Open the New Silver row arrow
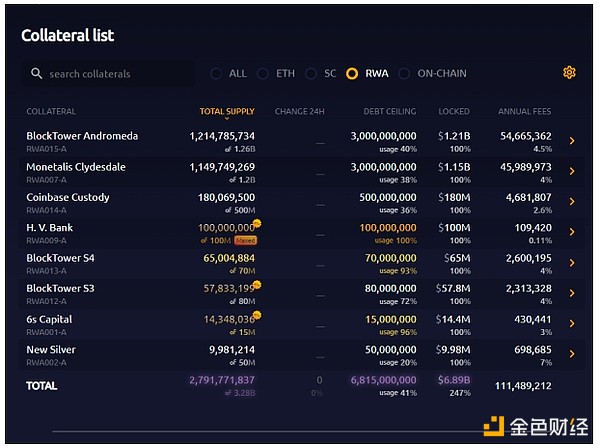This screenshot has width=600, height=448. pos(571,354)
